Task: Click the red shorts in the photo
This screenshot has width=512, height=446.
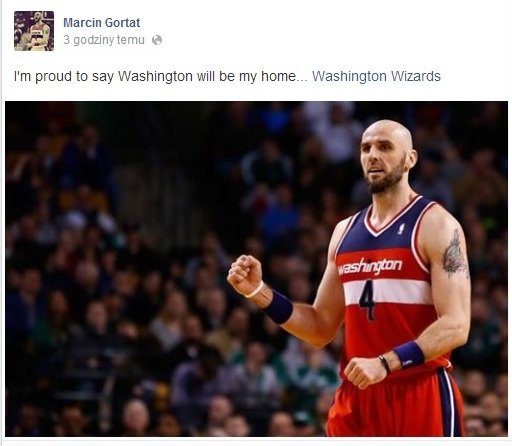Action: [x=395, y=403]
